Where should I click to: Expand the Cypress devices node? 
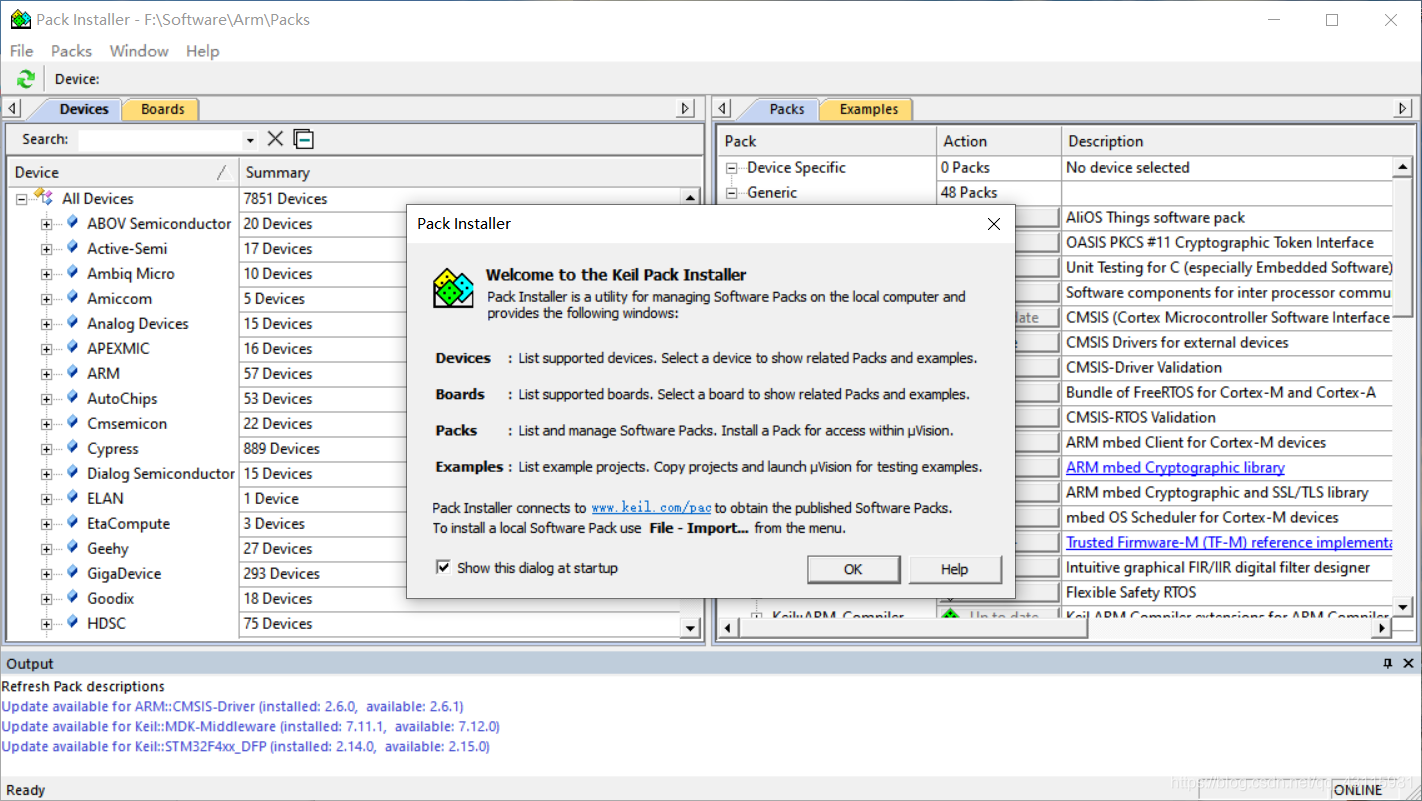(x=46, y=449)
